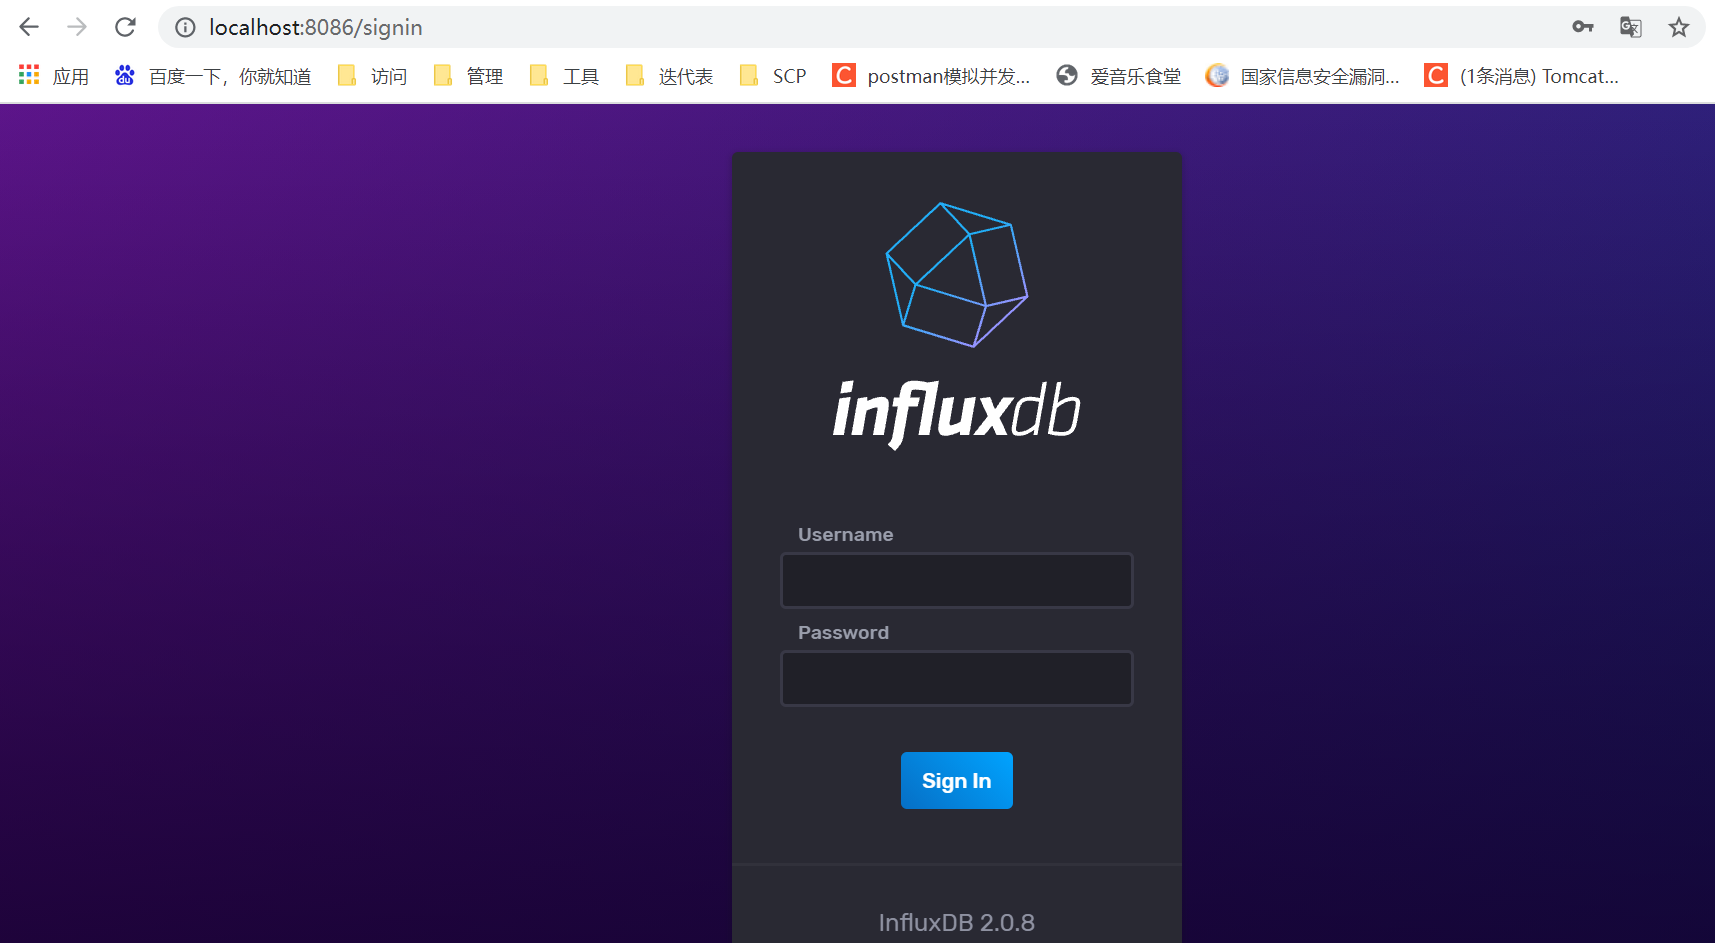Click the back navigation arrow
Viewport: 1715px width, 943px height.
tap(28, 27)
